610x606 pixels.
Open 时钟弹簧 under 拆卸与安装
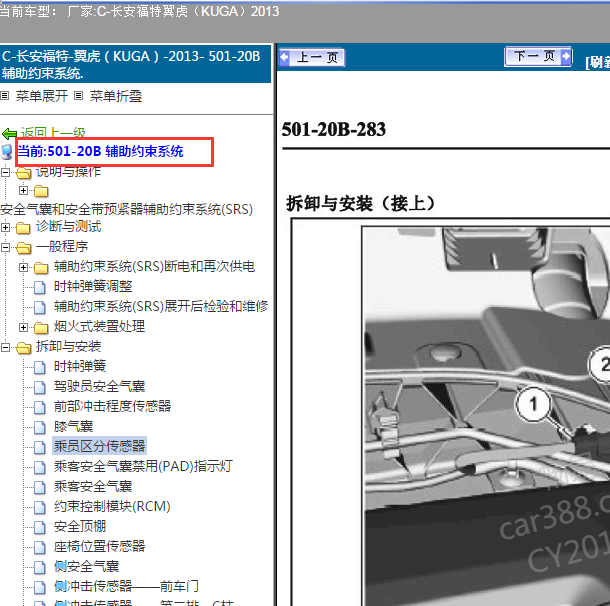[x=80, y=366]
